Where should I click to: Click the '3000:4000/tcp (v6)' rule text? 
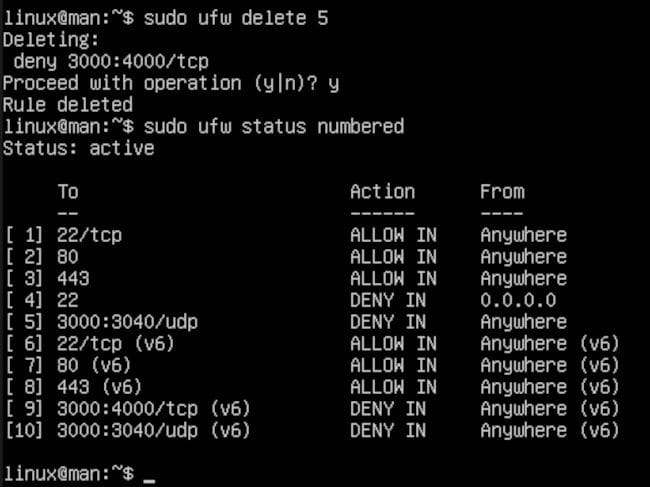click(154, 409)
